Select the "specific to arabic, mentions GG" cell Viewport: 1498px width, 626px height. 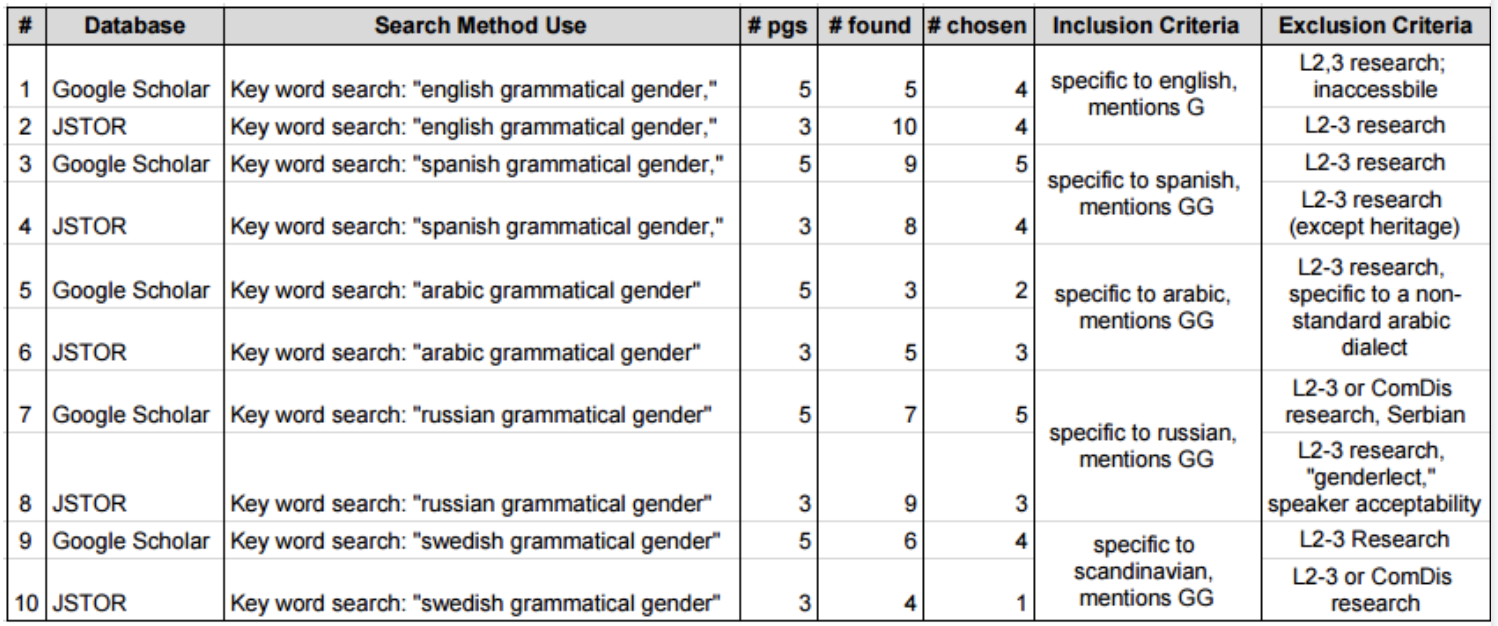1145,307
